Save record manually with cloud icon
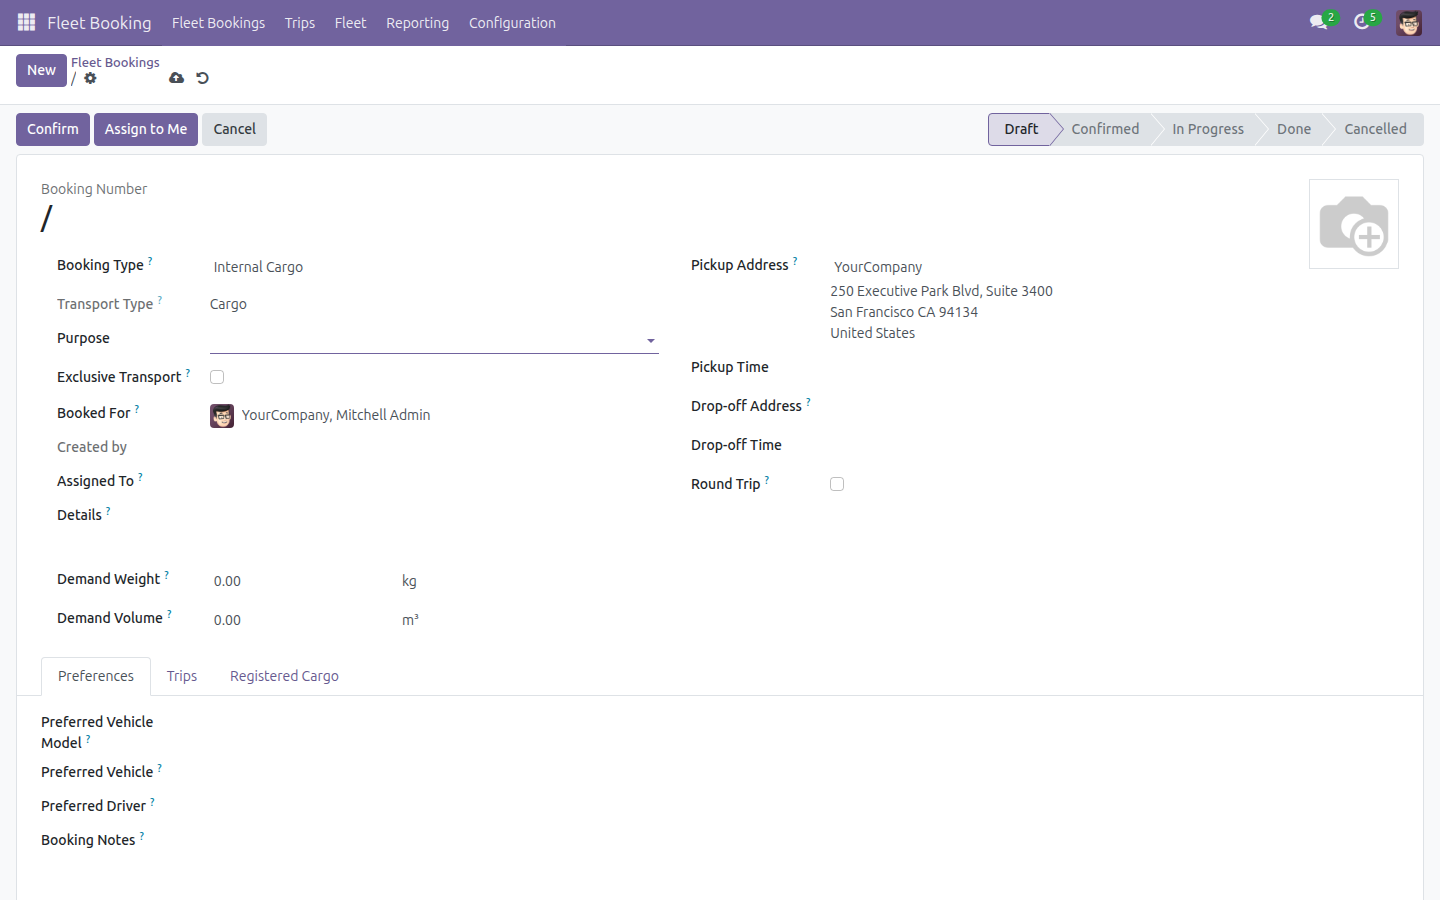 coord(176,78)
